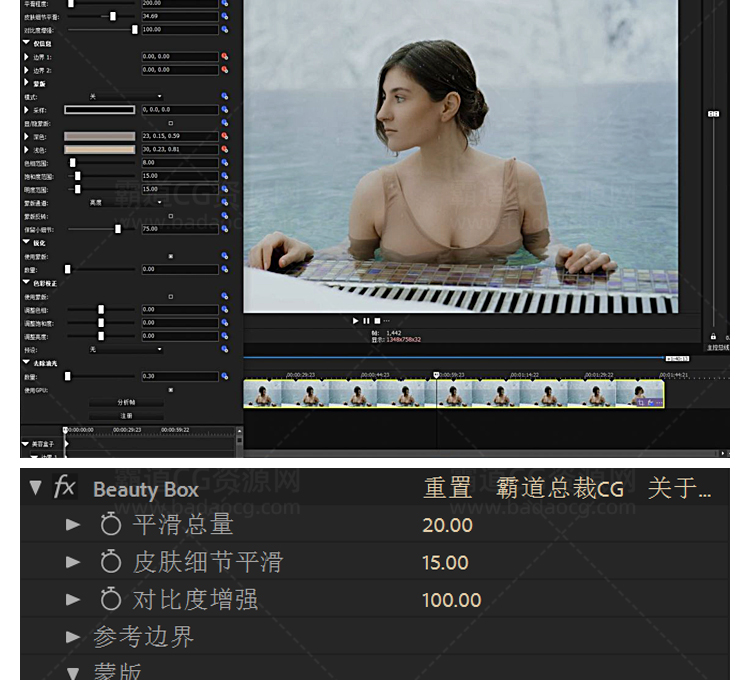Viewport: 750px width, 680px height.
Task: Click the stop button under preview
Action: pos(377,321)
